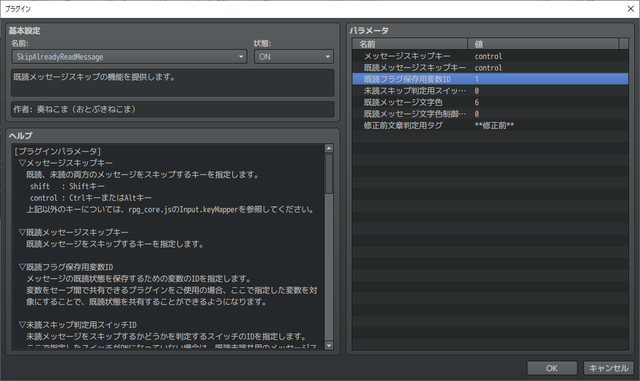Open the plugin name dropdown SkipAlreadyReadMessage

129,57
